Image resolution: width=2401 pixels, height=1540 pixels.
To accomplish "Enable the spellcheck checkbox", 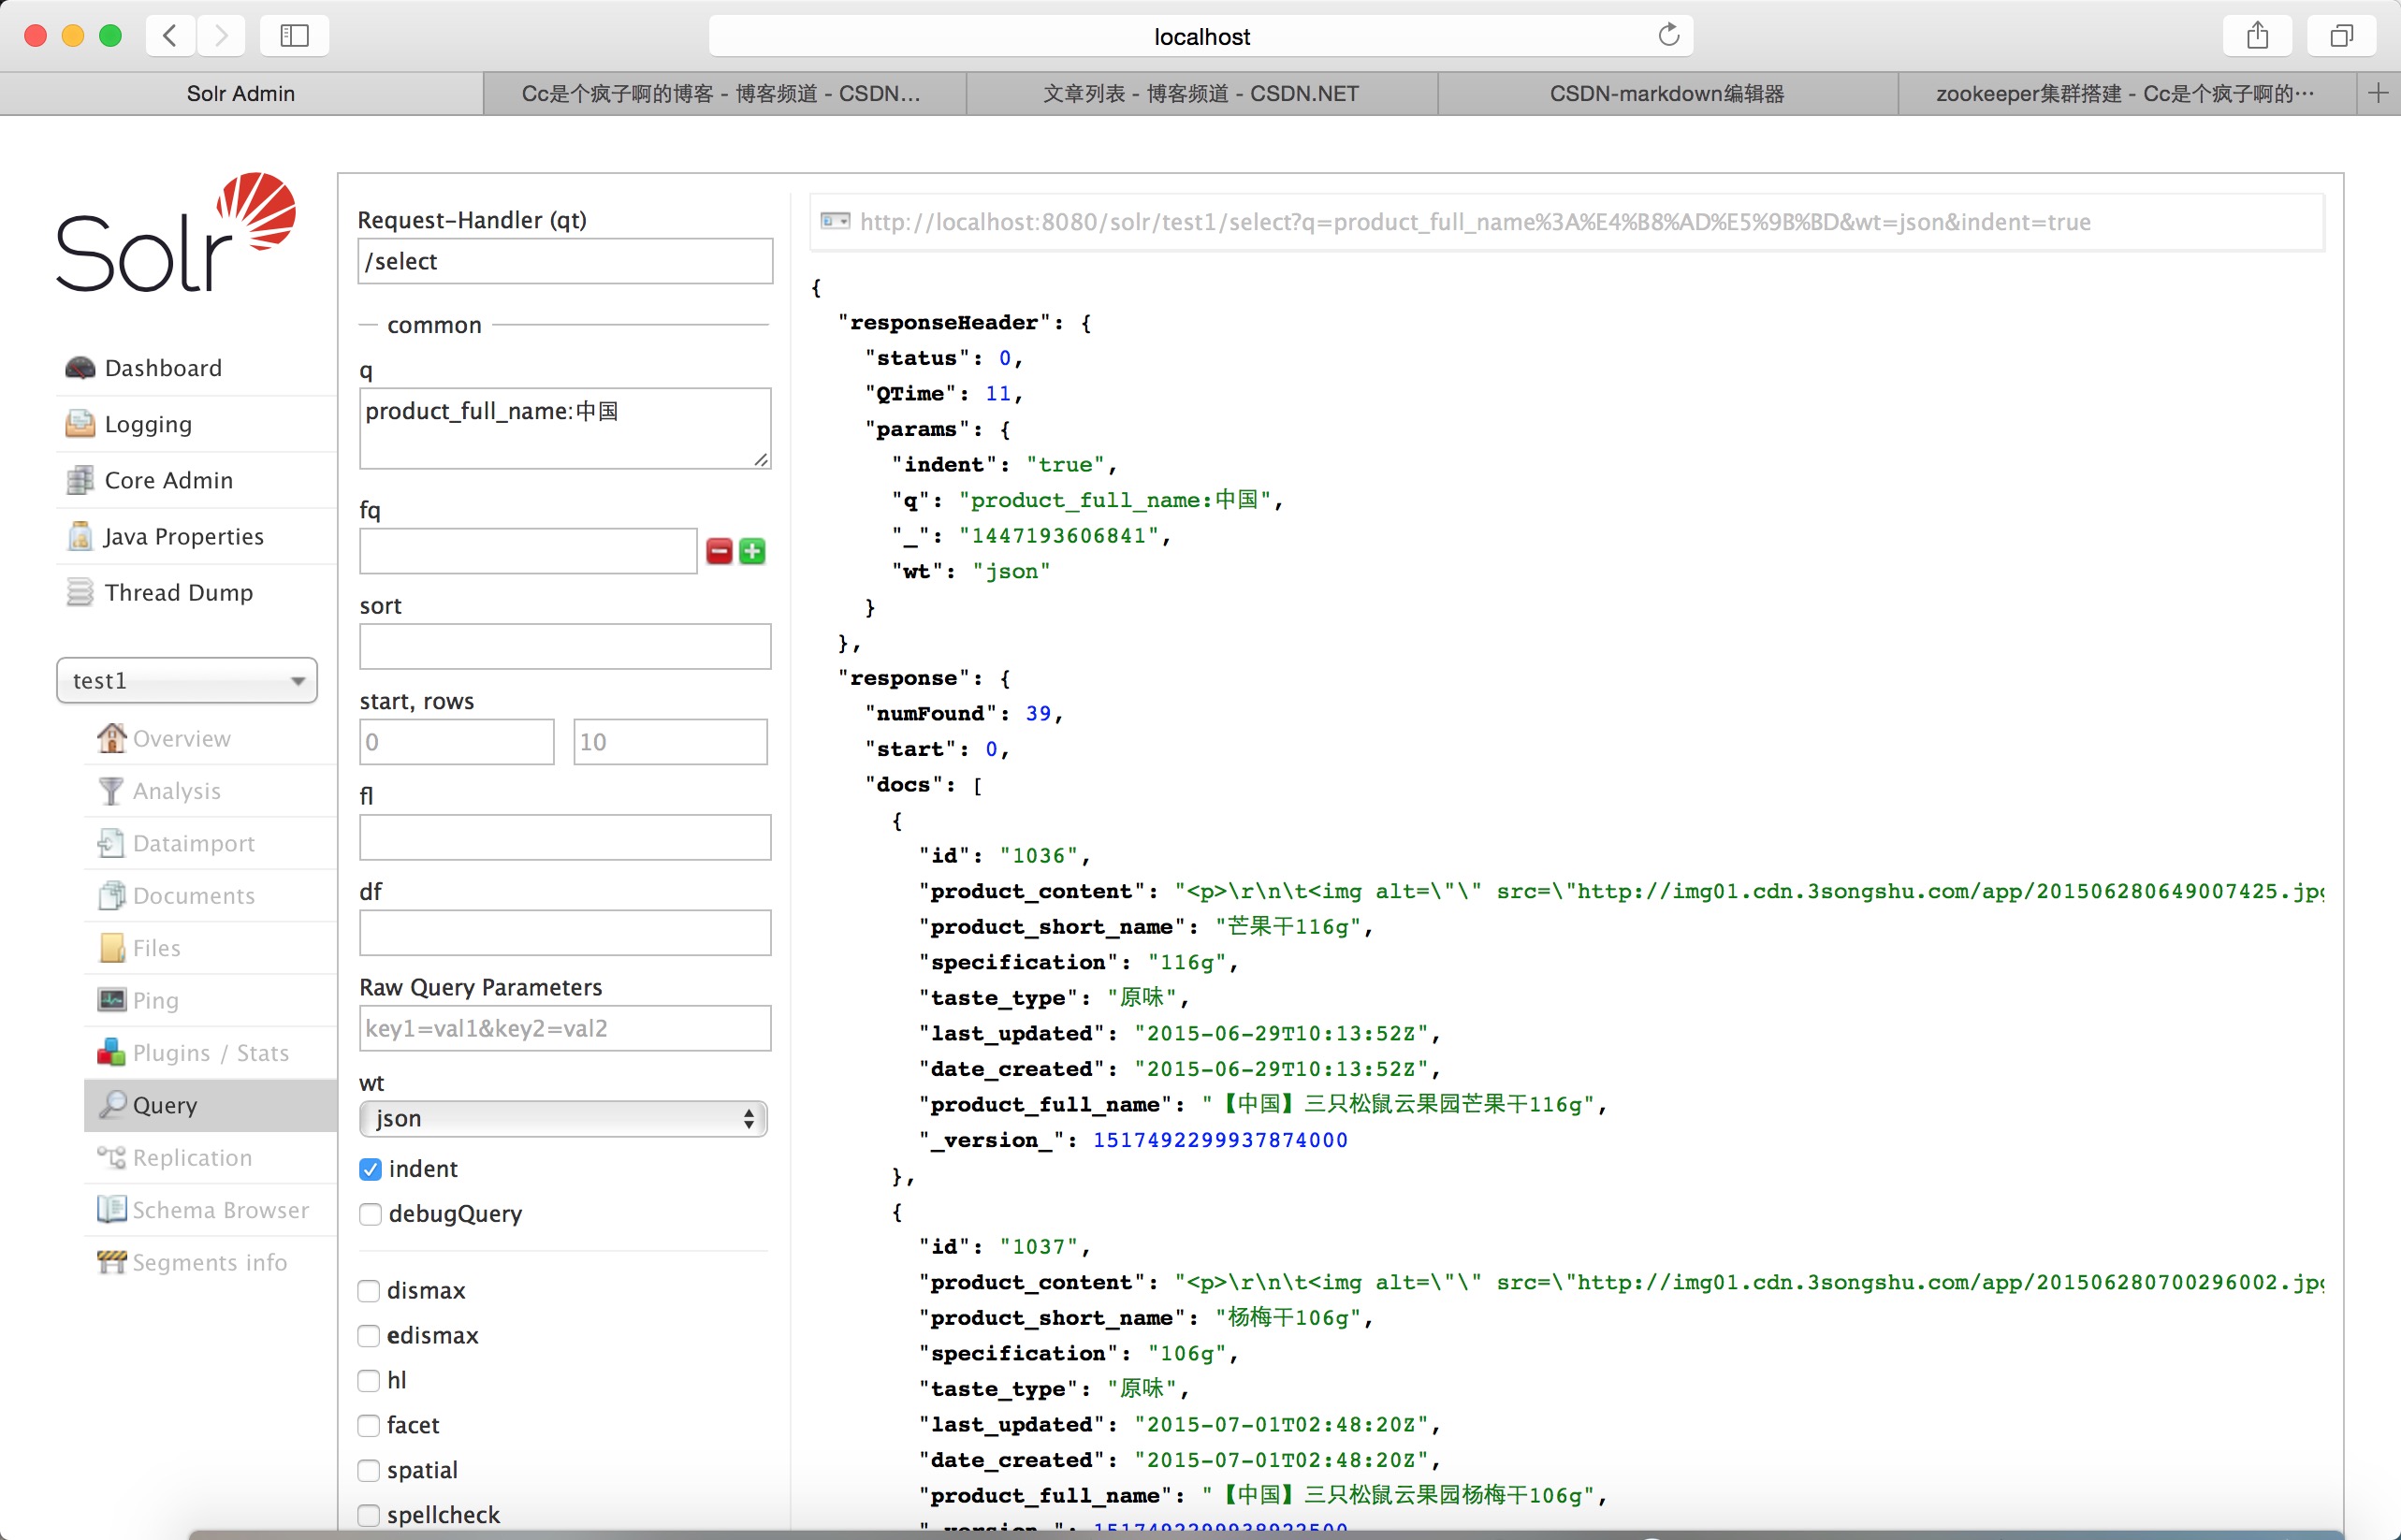I will [x=369, y=1516].
